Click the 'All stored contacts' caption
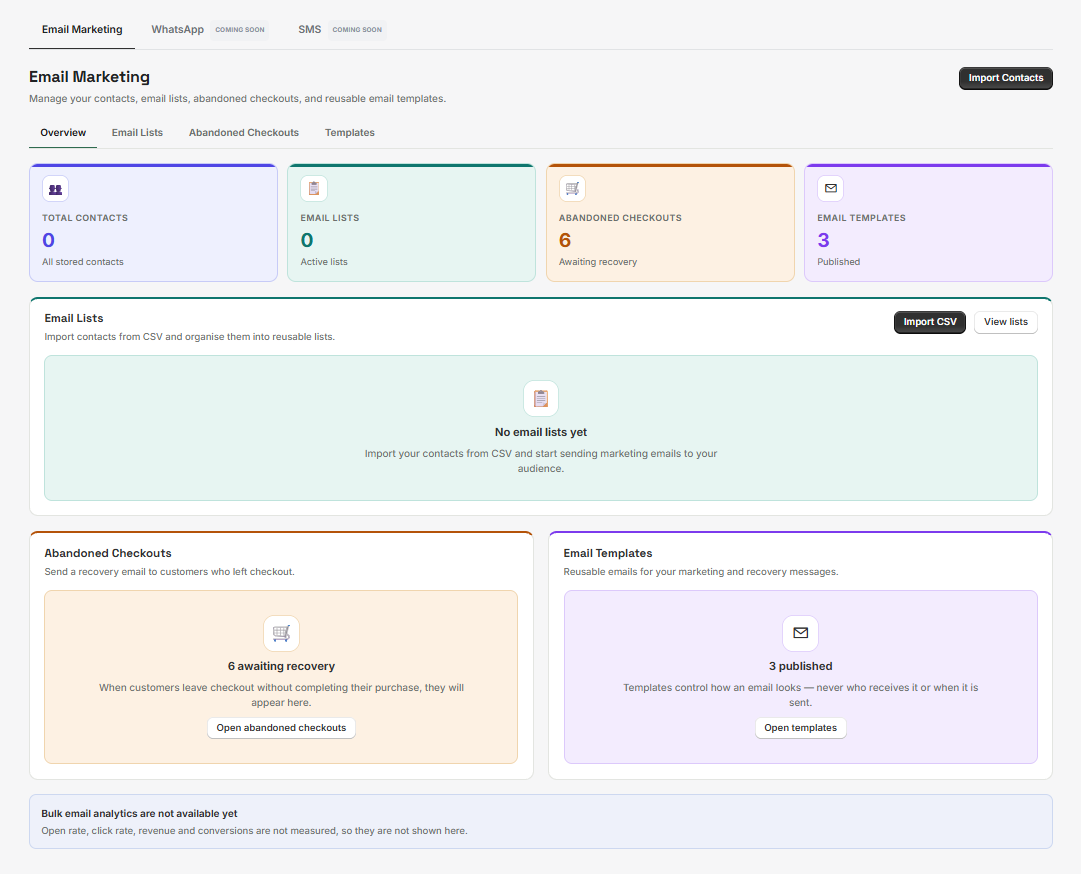 (x=83, y=263)
